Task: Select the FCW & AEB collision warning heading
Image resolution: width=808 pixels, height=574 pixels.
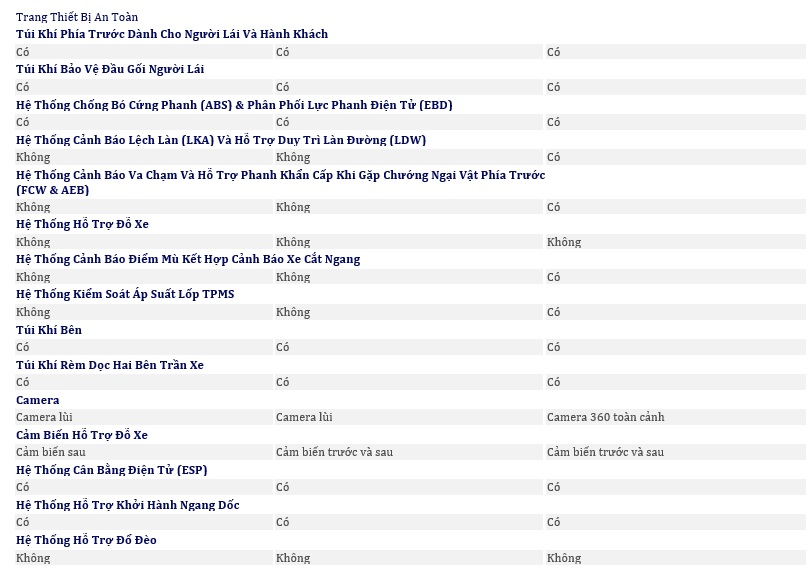Action: click(x=280, y=182)
